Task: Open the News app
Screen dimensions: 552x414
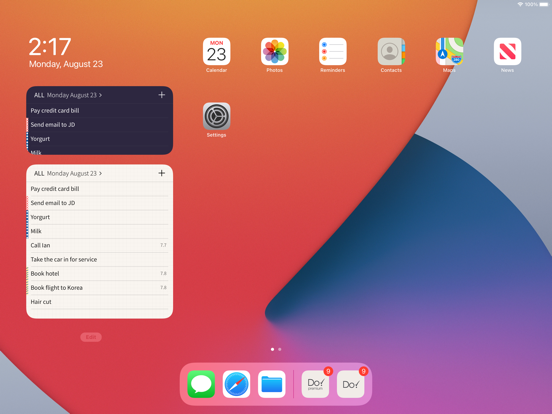Action: pyautogui.click(x=507, y=52)
